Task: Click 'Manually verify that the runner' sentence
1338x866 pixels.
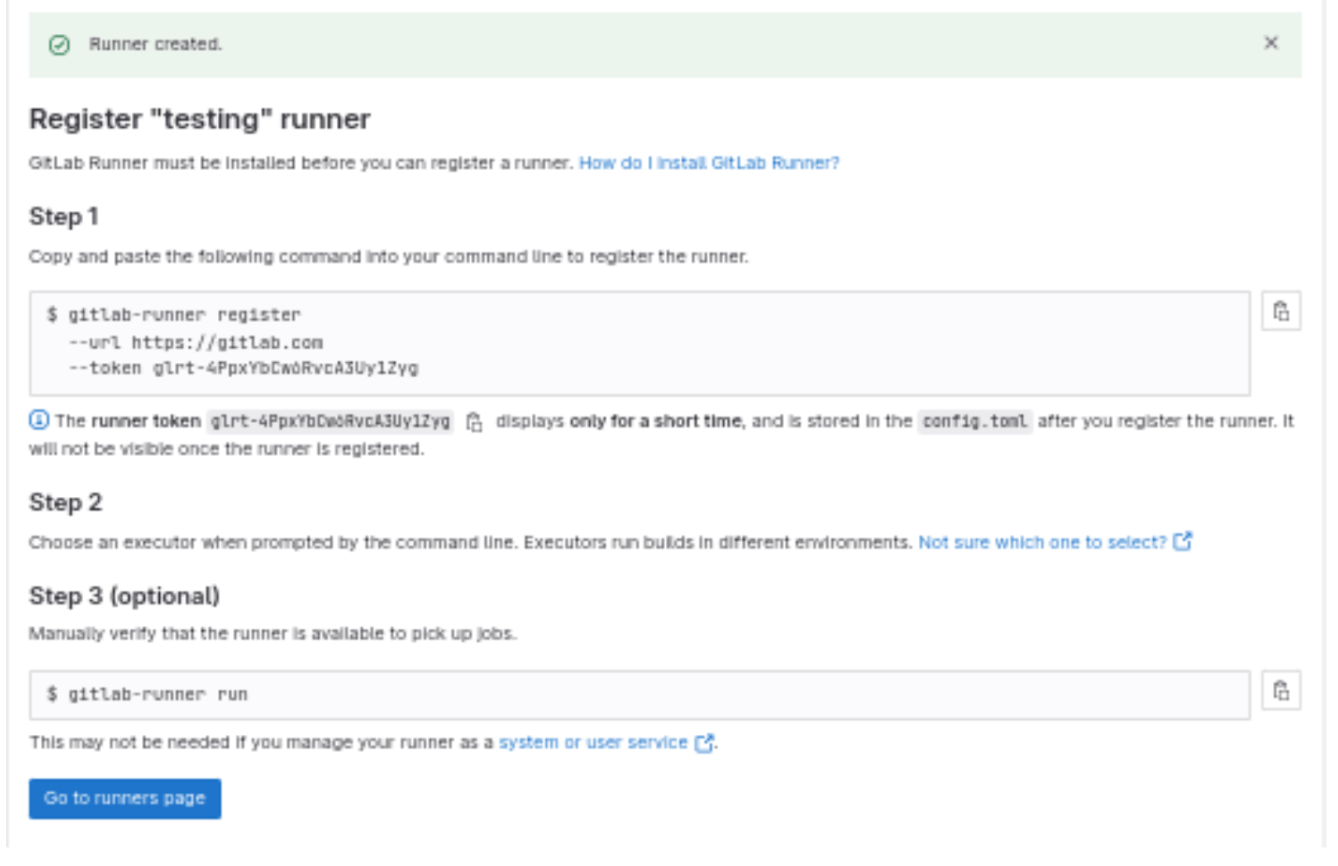Action: point(273,634)
